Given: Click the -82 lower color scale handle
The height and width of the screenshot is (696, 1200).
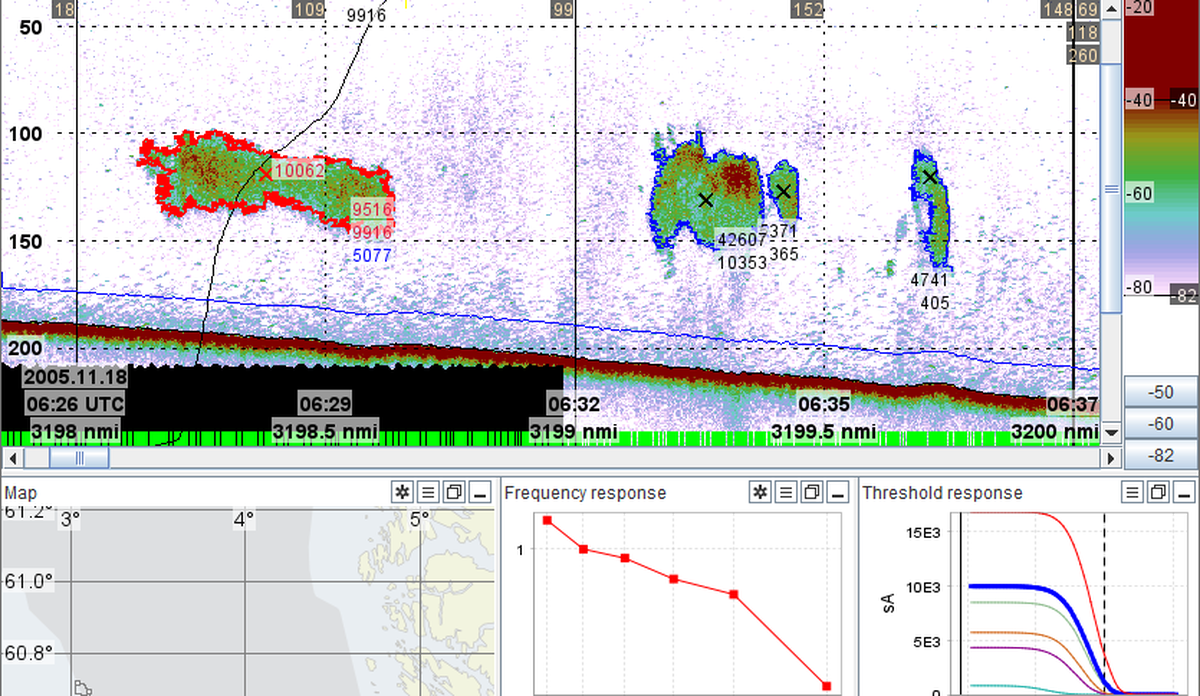Looking at the screenshot, I should pos(1183,294).
